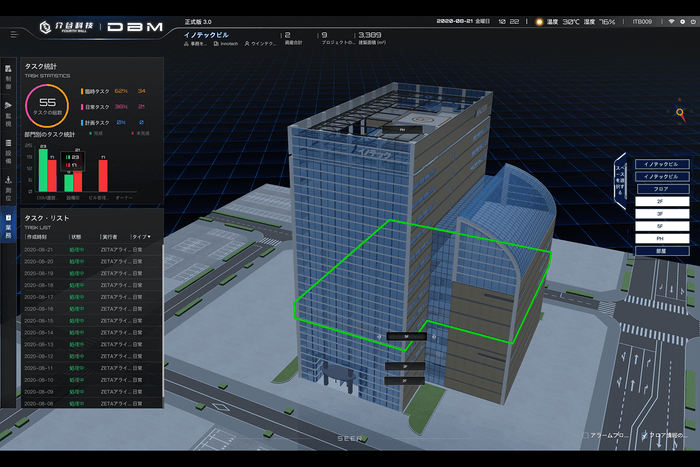Open the 制御 control sidebar tab
The image size is (700, 467).
[8, 78]
